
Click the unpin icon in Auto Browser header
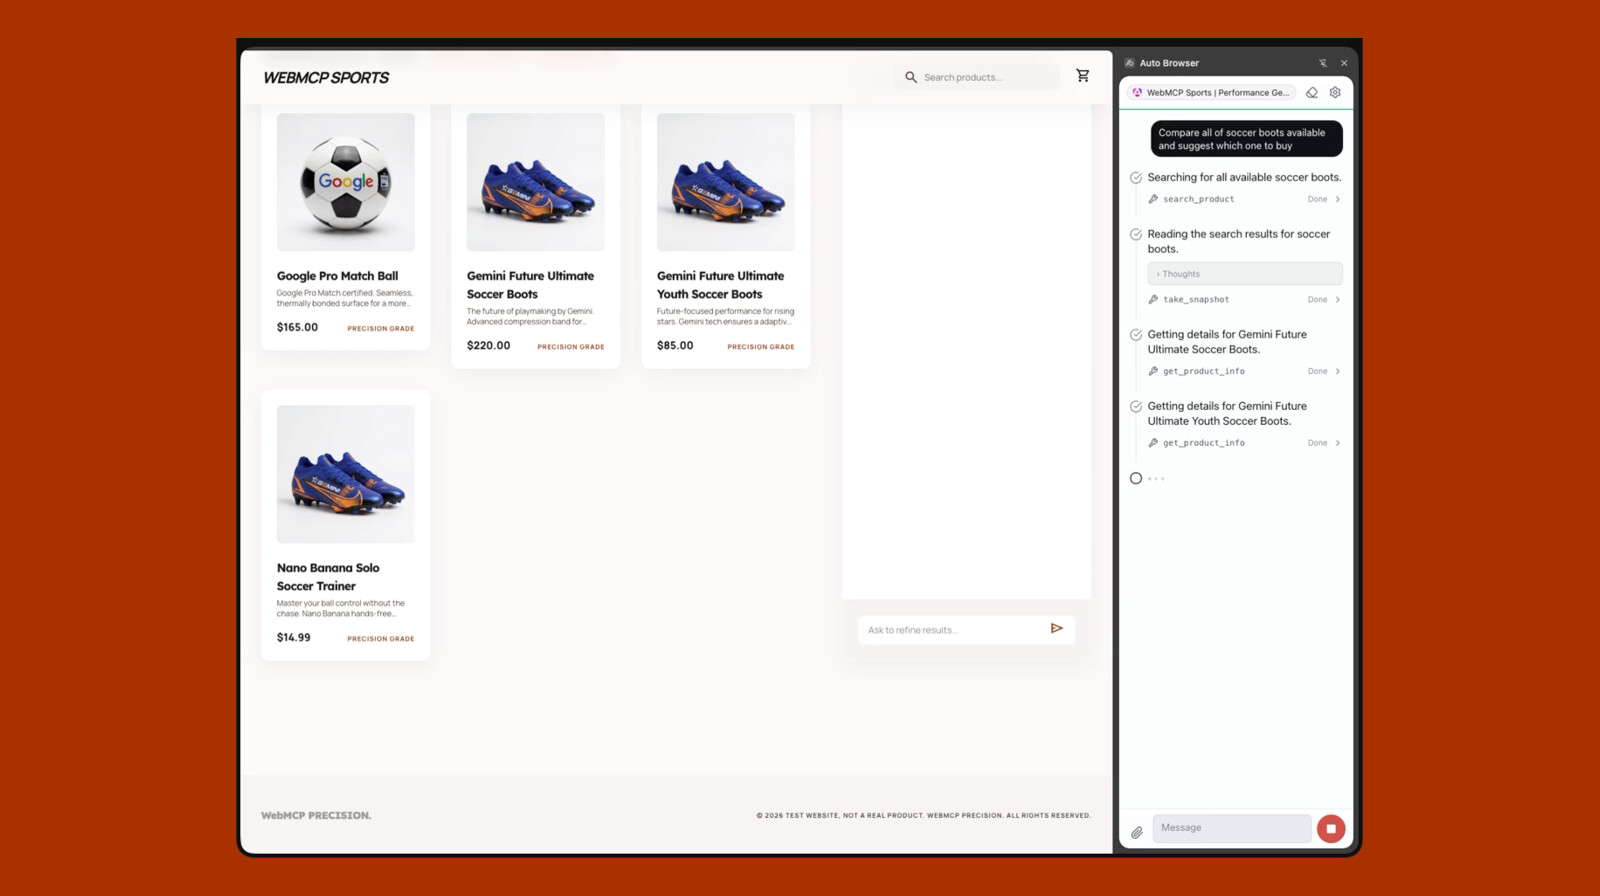click(x=1322, y=63)
